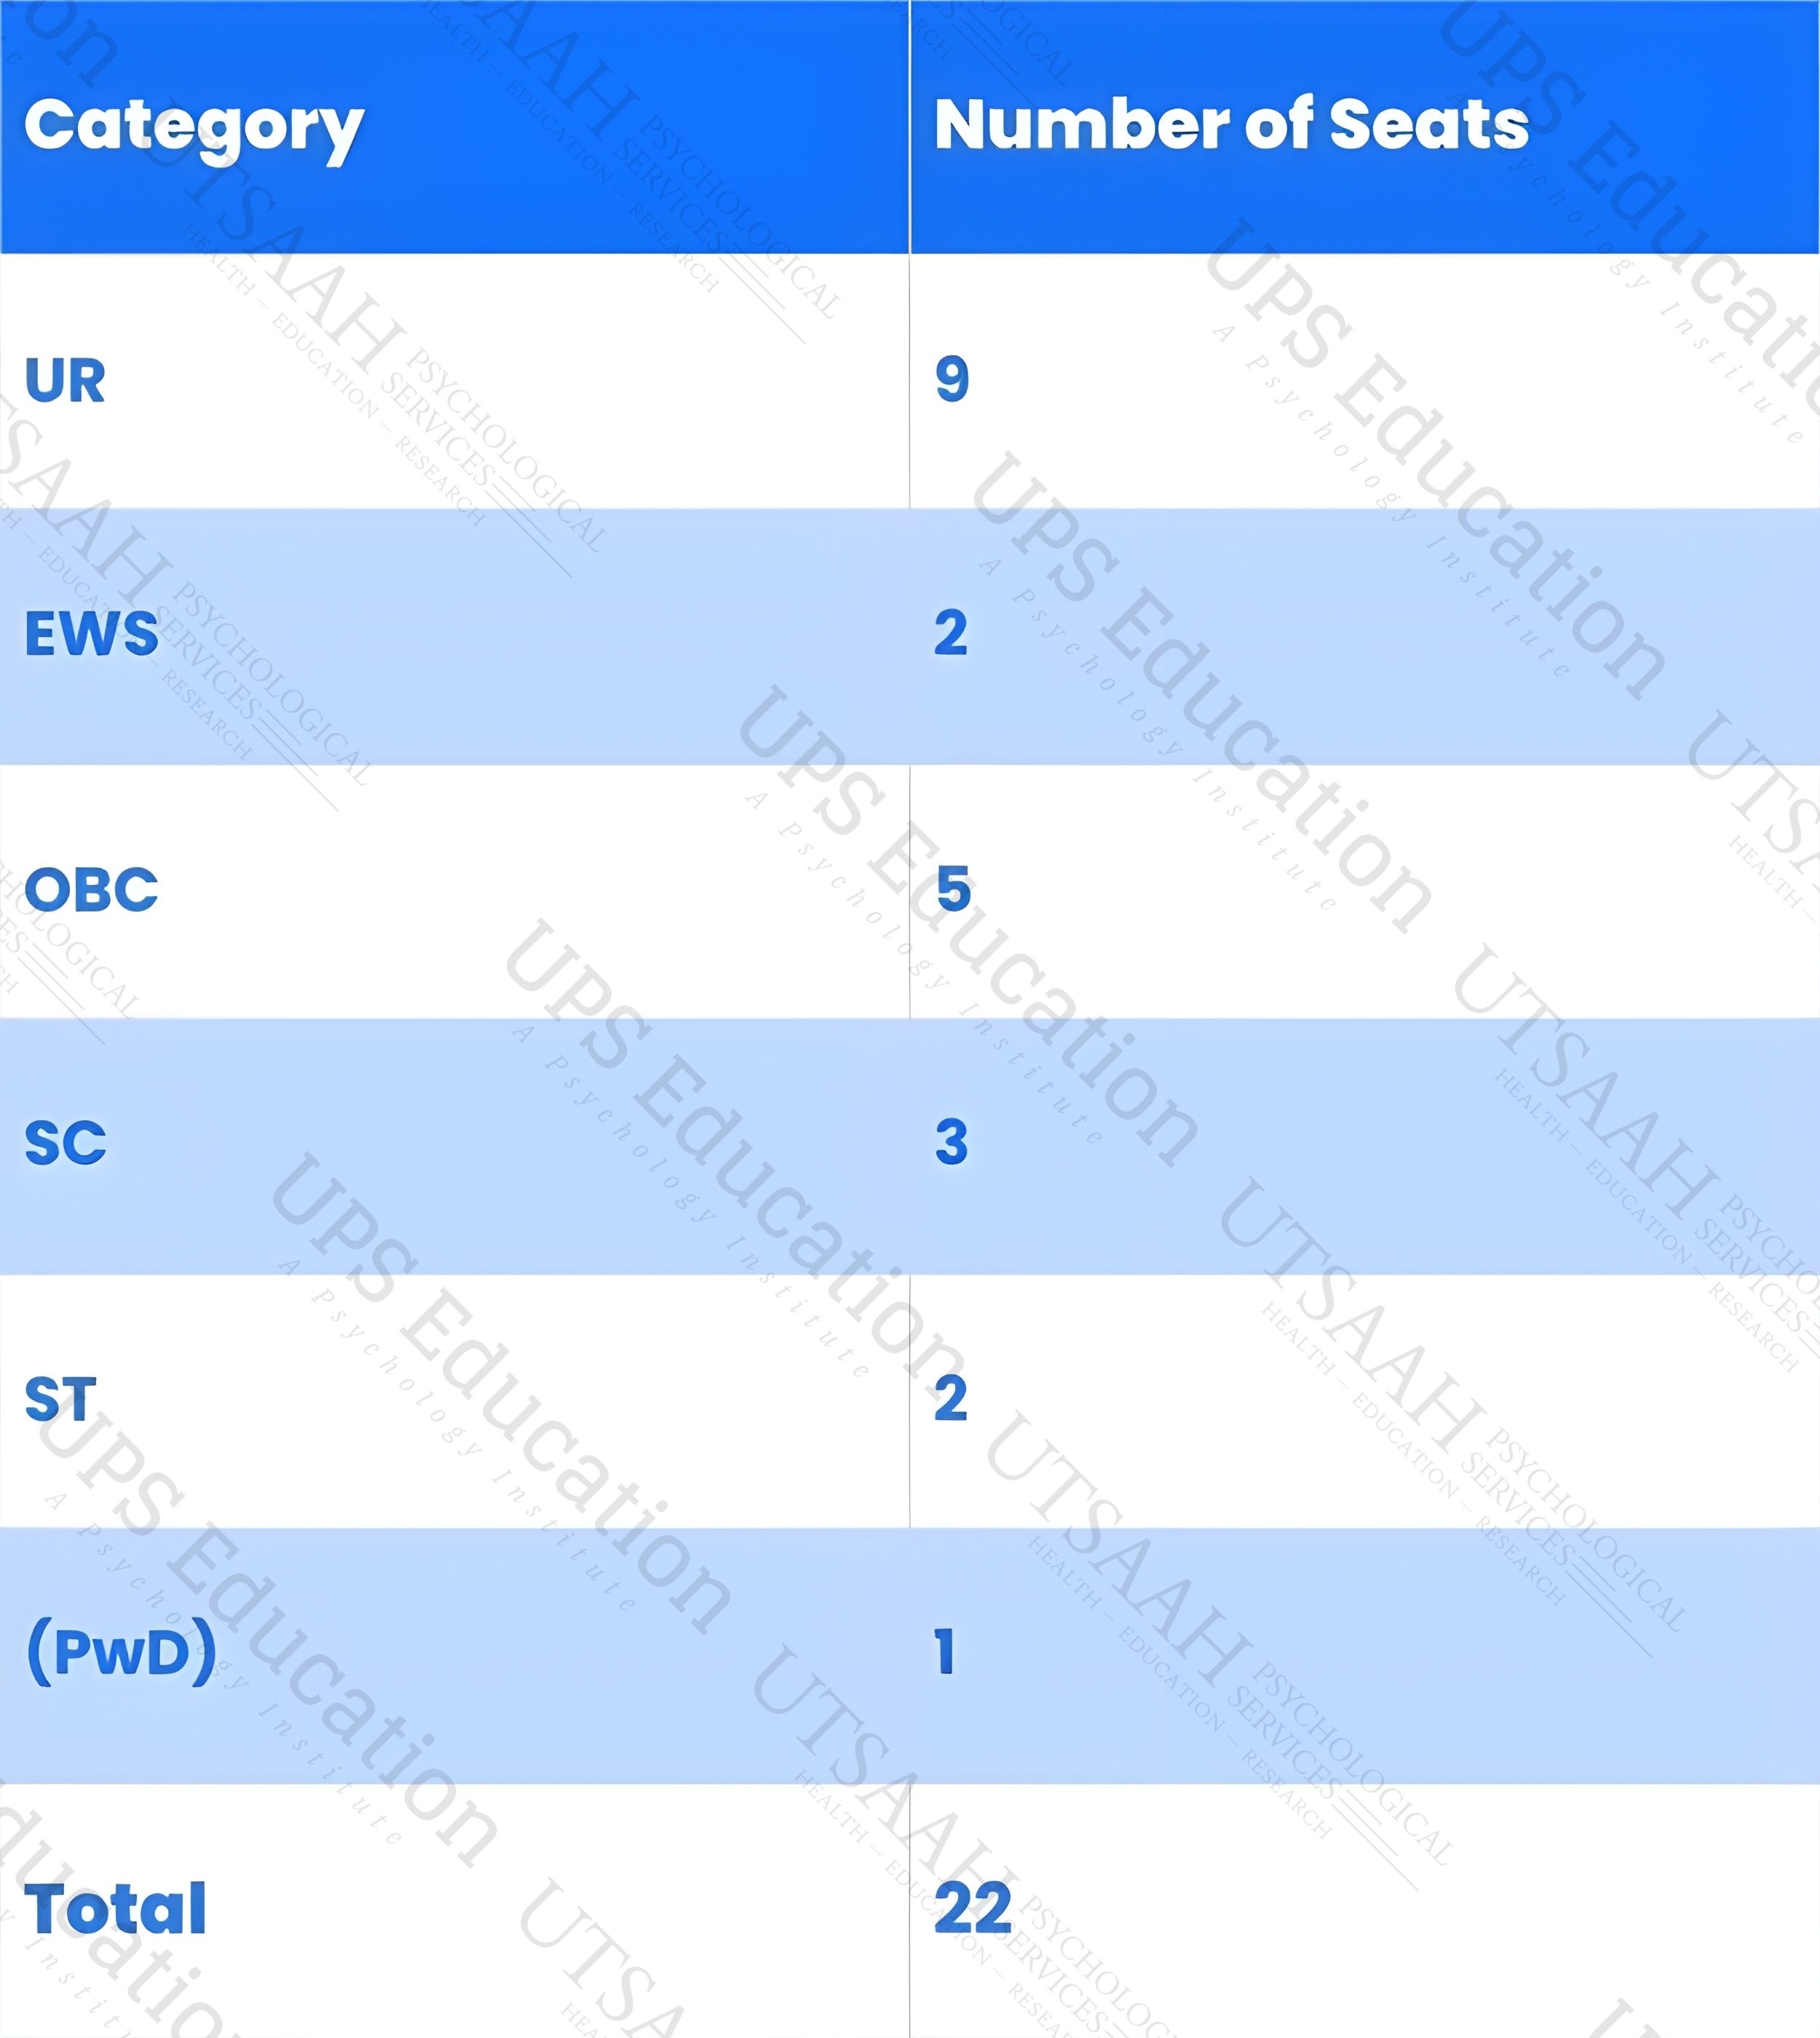The height and width of the screenshot is (2038, 1820).
Task: Select the ST category label
Action: (x=60, y=1399)
